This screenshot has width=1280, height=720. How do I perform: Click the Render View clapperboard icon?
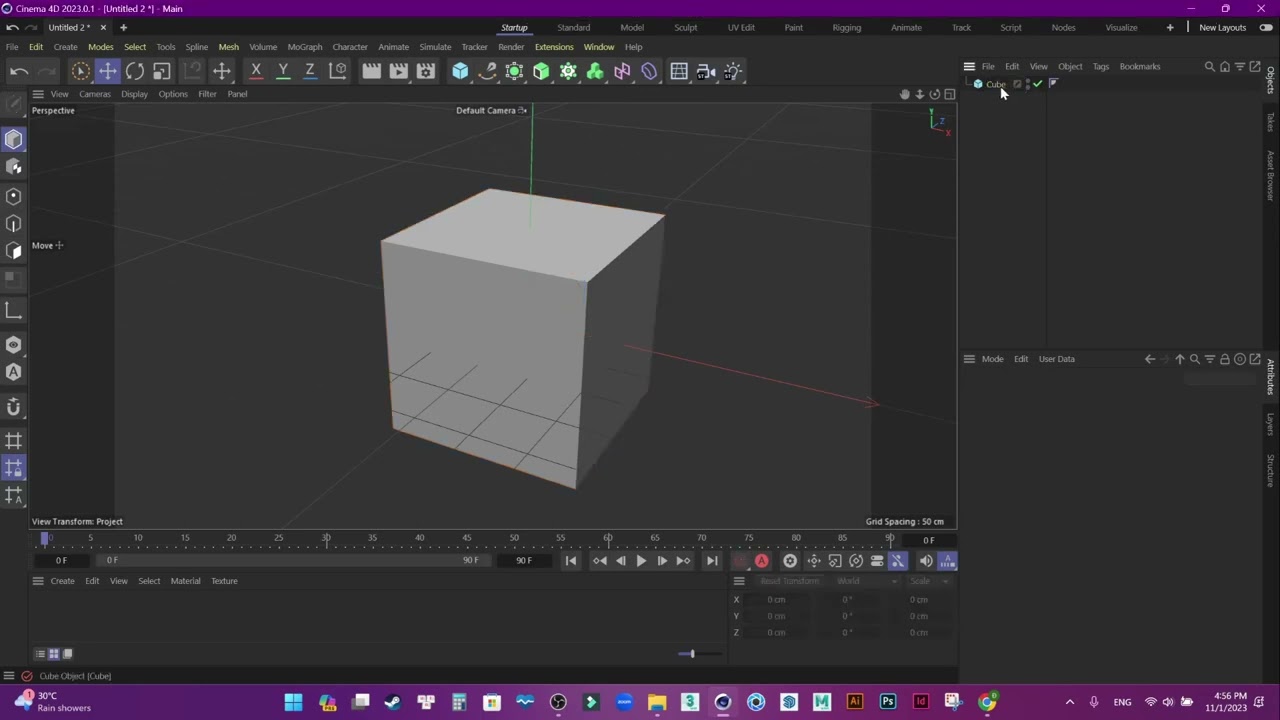tap(371, 71)
